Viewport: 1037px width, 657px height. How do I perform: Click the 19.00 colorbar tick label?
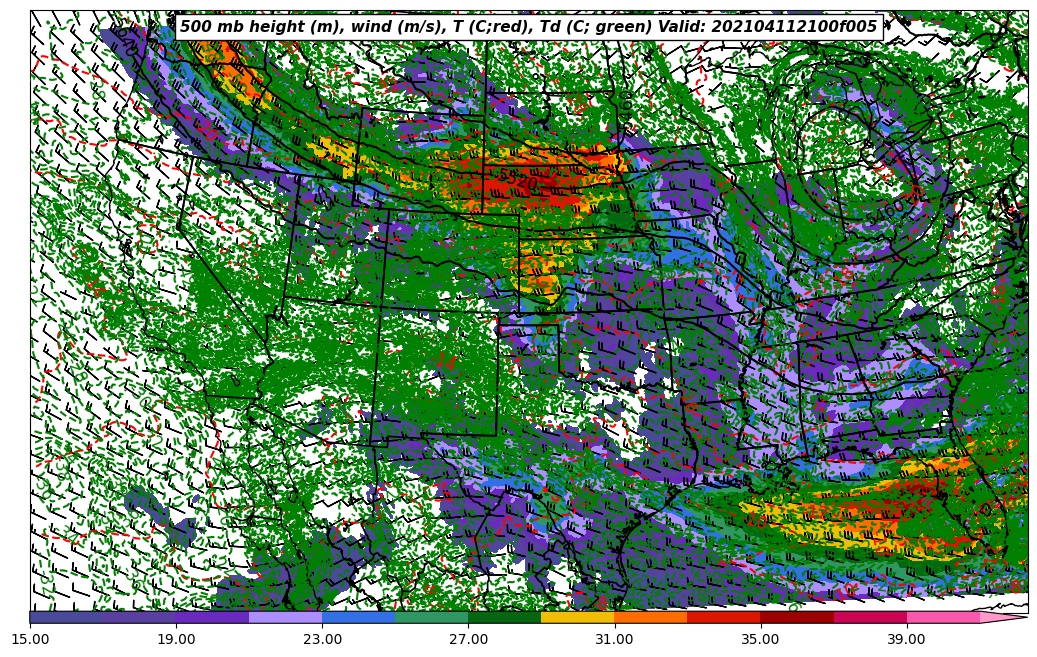tap(176, 638)
